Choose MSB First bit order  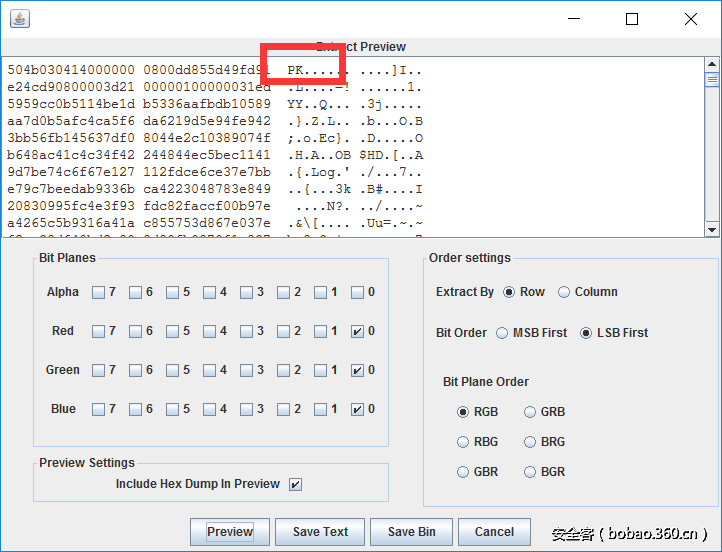[x=502, y=333]
